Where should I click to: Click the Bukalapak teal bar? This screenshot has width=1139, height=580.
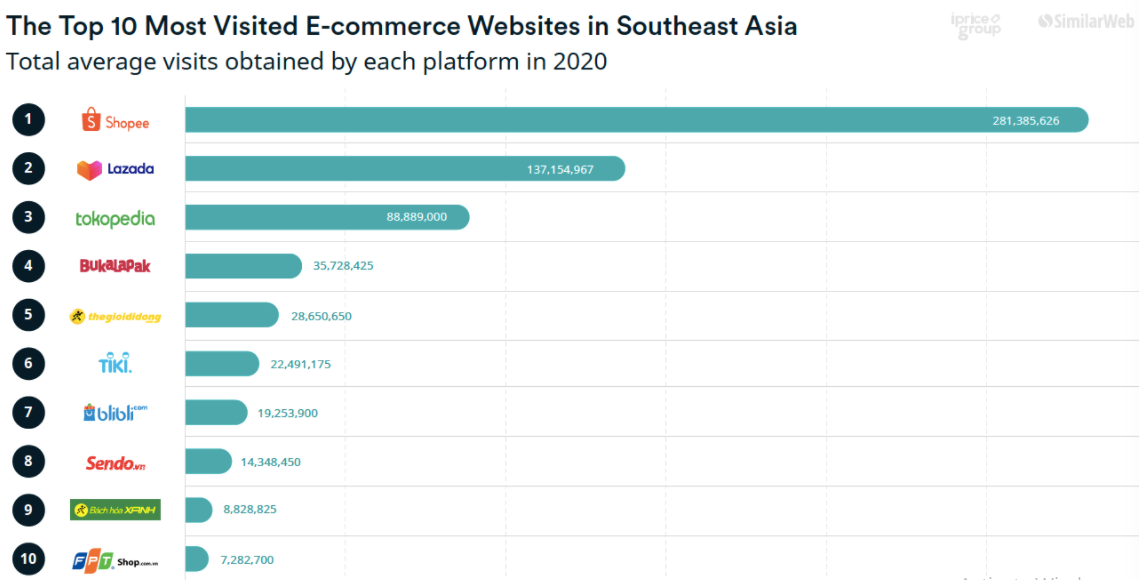(243, 266)
